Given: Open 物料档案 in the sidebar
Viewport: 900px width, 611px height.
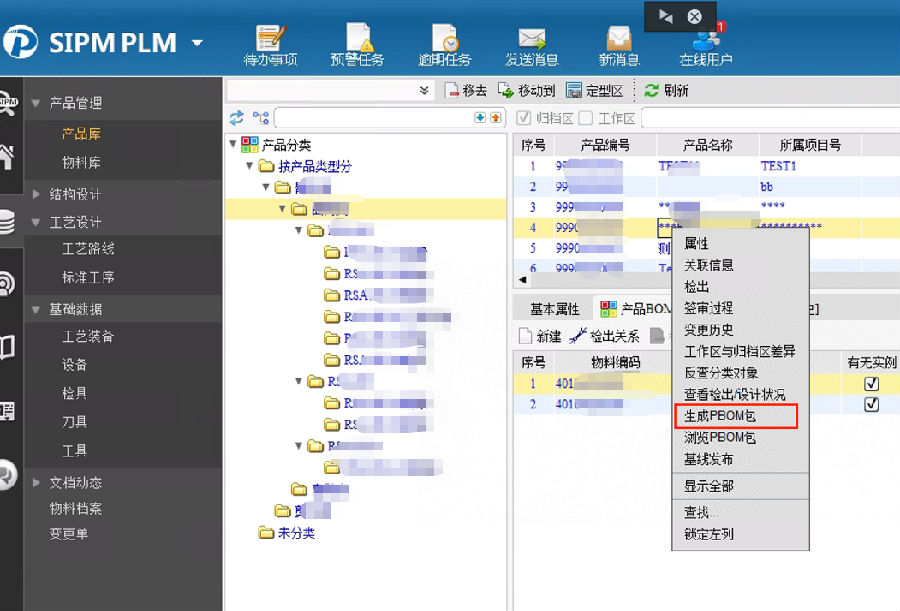Looking at the screenshot, I should (x=75, y=508).
